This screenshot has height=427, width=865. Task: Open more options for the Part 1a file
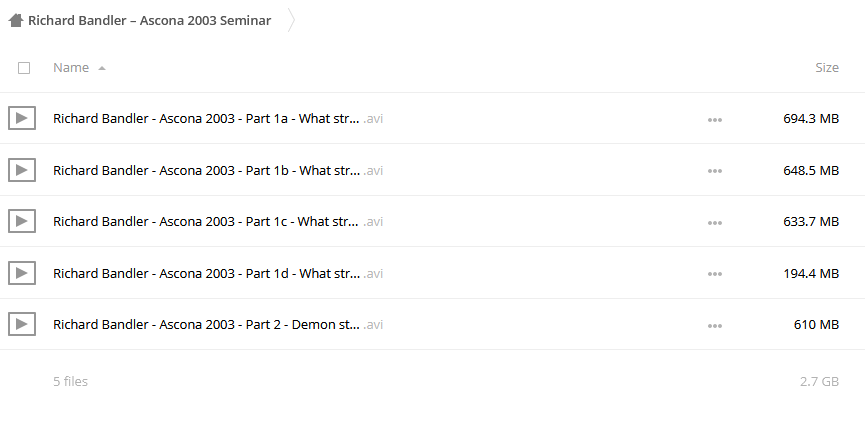pos(714,120)
